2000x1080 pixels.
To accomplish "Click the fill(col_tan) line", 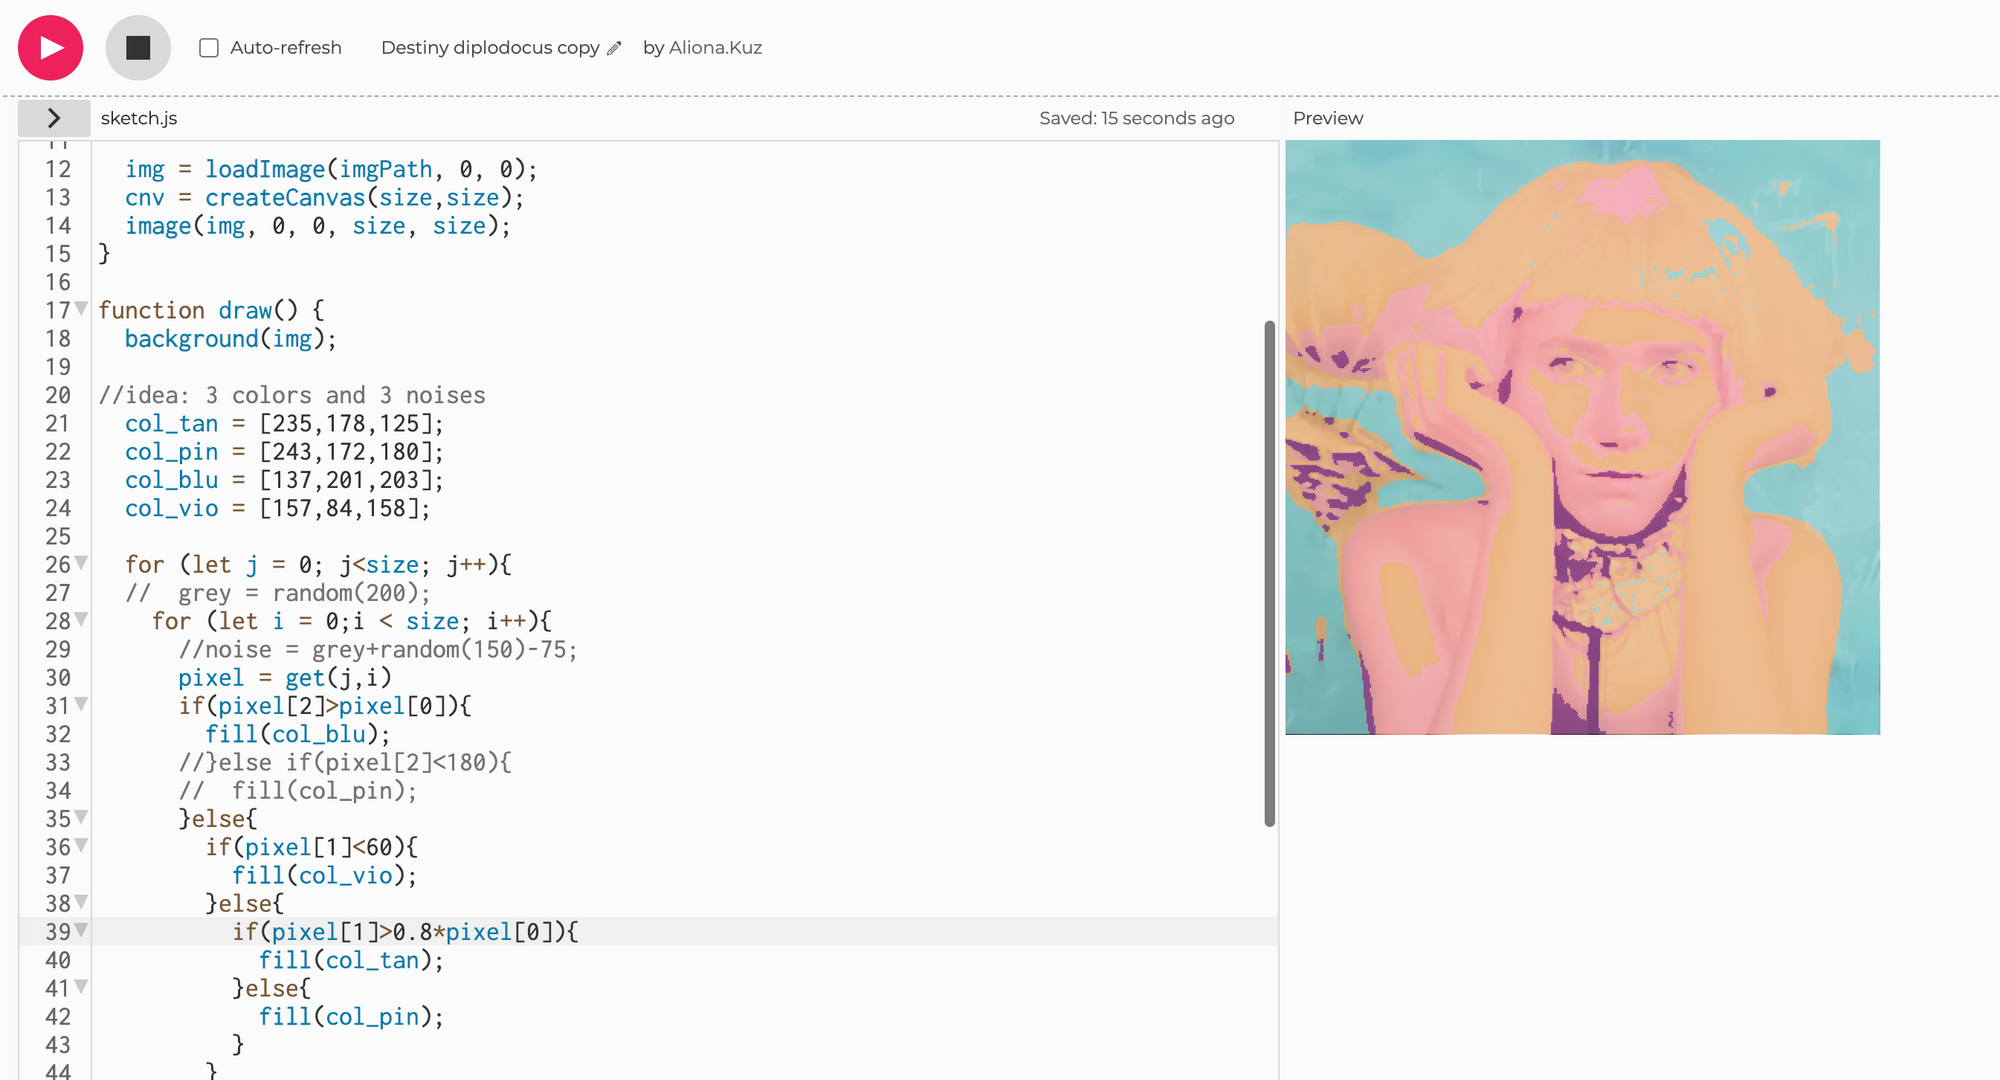I will 351,961.
